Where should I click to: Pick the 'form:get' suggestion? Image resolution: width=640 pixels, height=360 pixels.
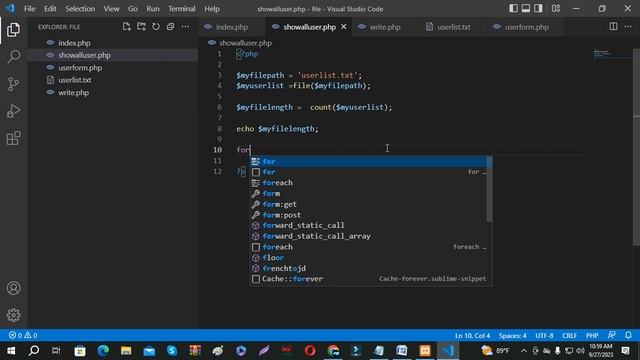pos(368,204)
